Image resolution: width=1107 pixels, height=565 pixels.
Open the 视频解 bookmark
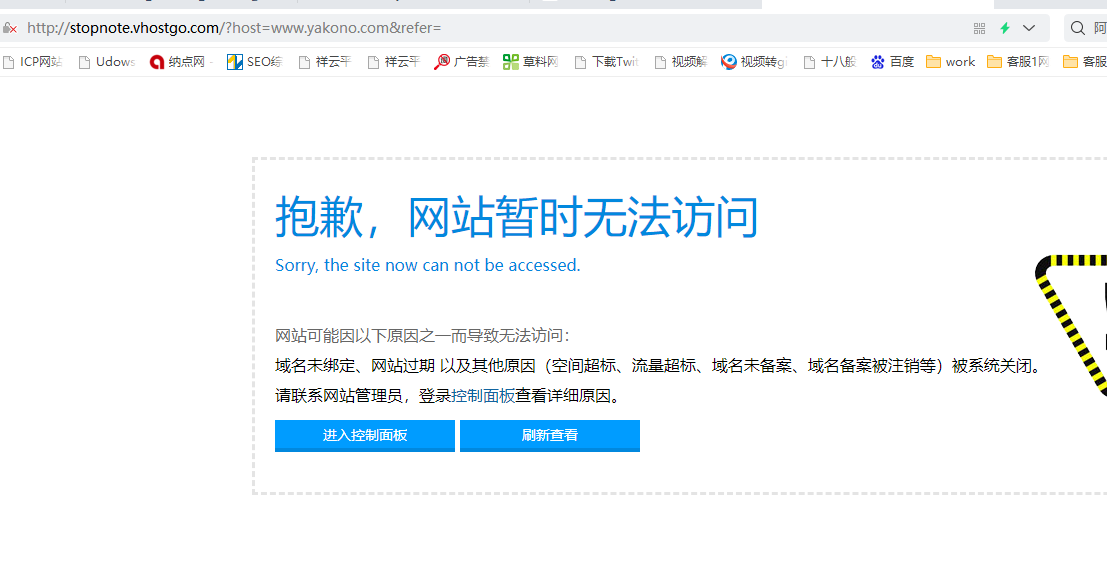tap(681, 62)
